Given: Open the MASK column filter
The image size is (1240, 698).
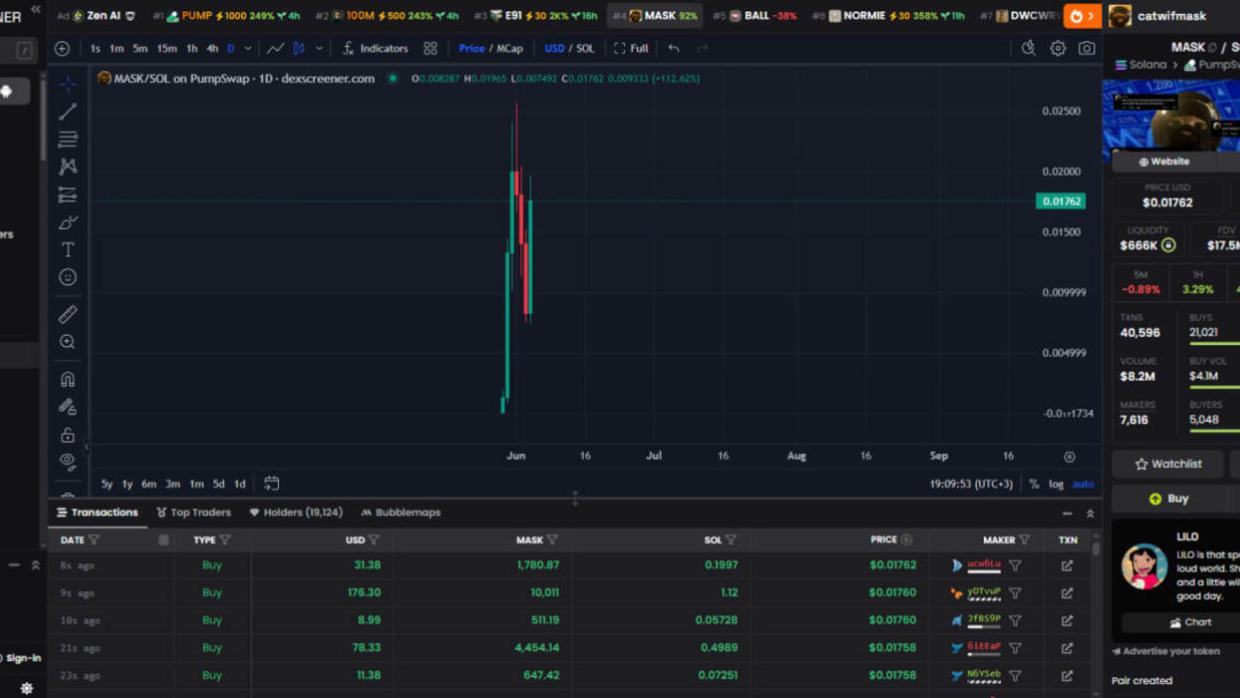Looking at the screenshot, I should 552,540.
